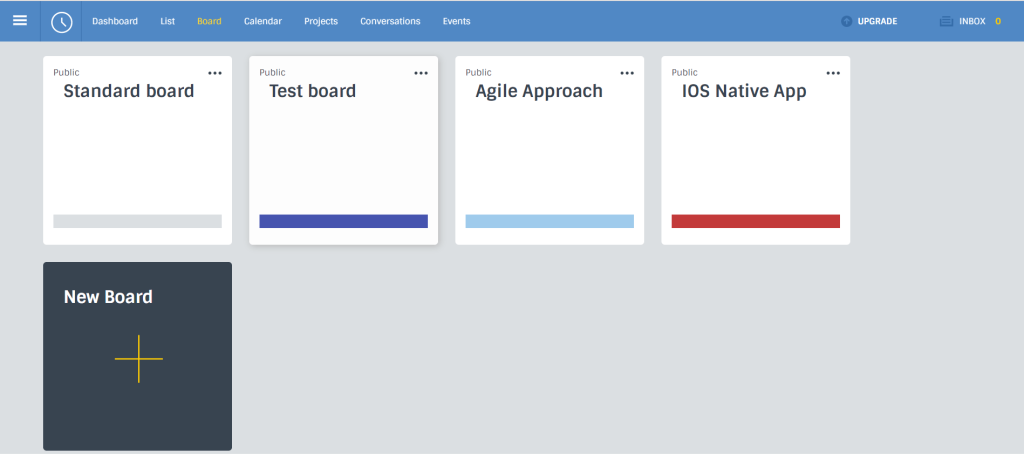Go to the Dashboard tab
Screen dimensions: 1024x455
pos(115,21)
